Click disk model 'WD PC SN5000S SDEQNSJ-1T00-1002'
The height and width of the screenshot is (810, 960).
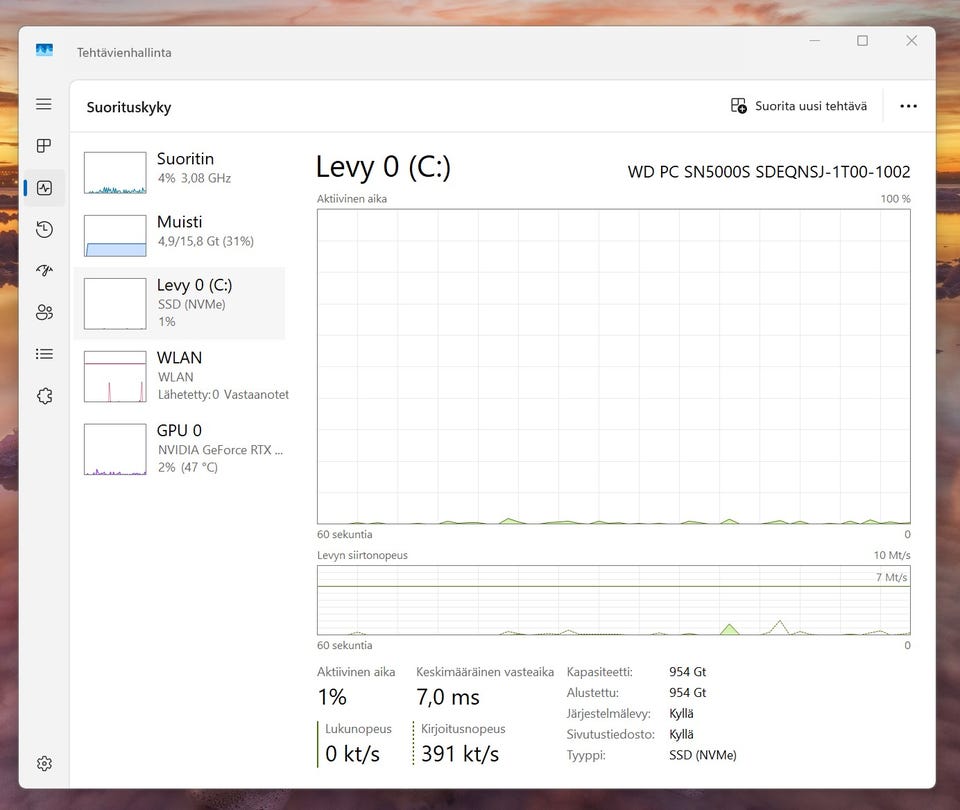(x=769, y=172)
